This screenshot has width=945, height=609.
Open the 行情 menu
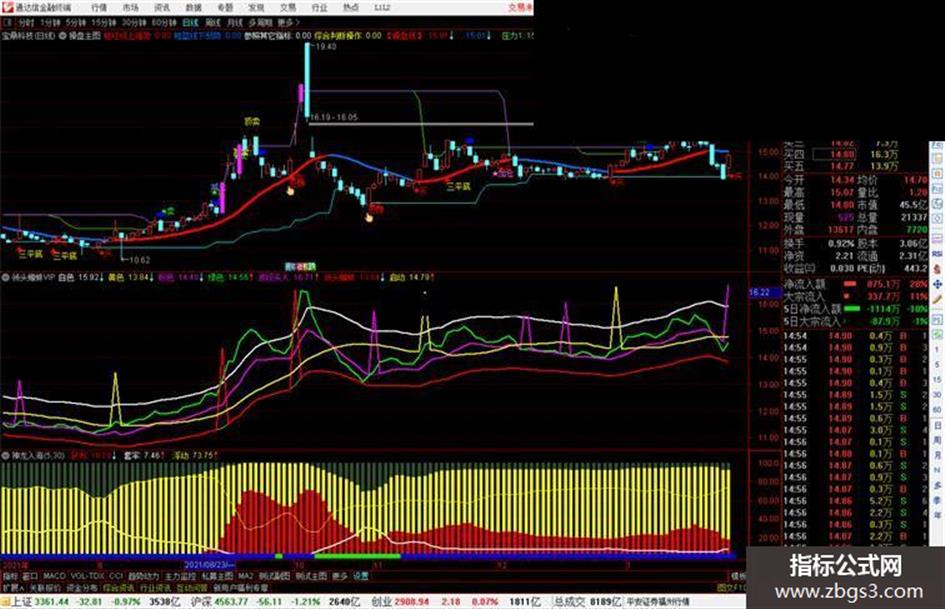coord(99,8)
